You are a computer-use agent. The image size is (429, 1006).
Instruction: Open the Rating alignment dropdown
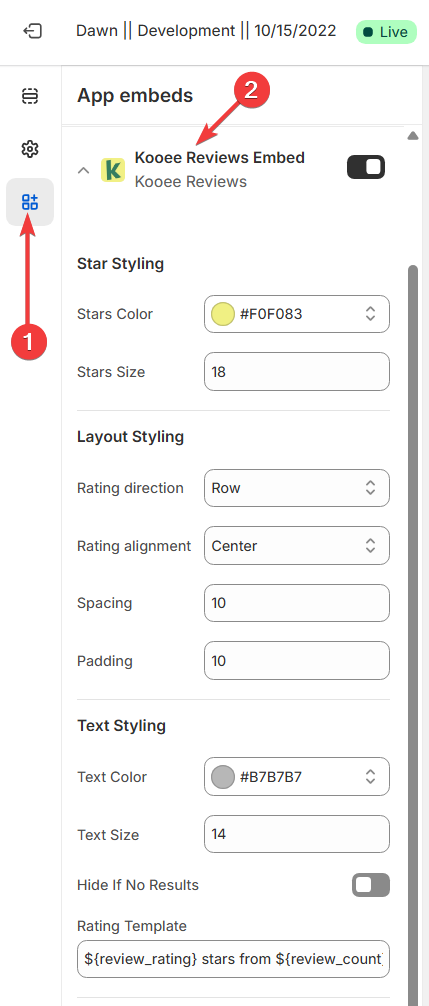[x=297, y=545]
